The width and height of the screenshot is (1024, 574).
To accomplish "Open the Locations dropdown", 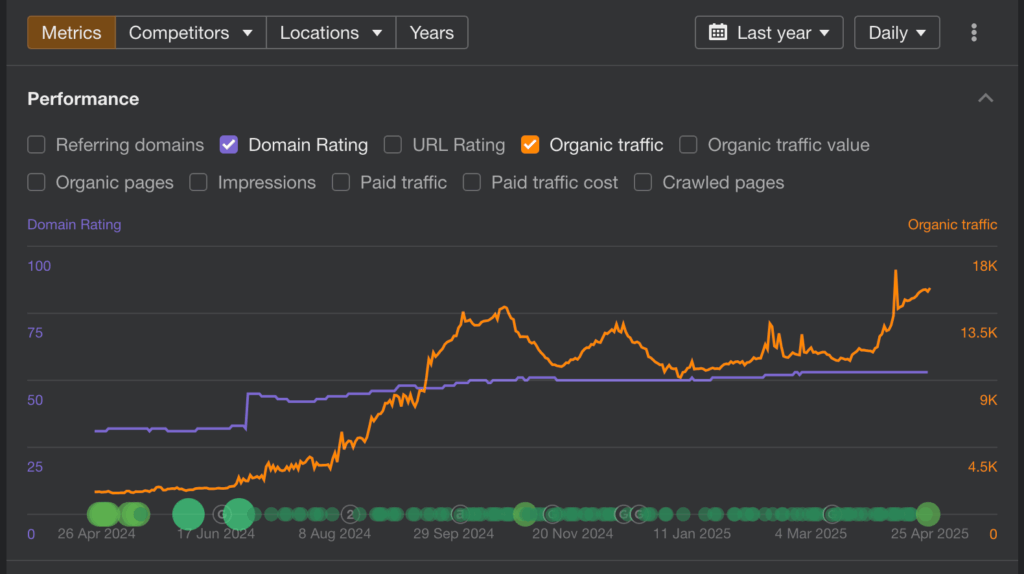I will click(331, 32).
